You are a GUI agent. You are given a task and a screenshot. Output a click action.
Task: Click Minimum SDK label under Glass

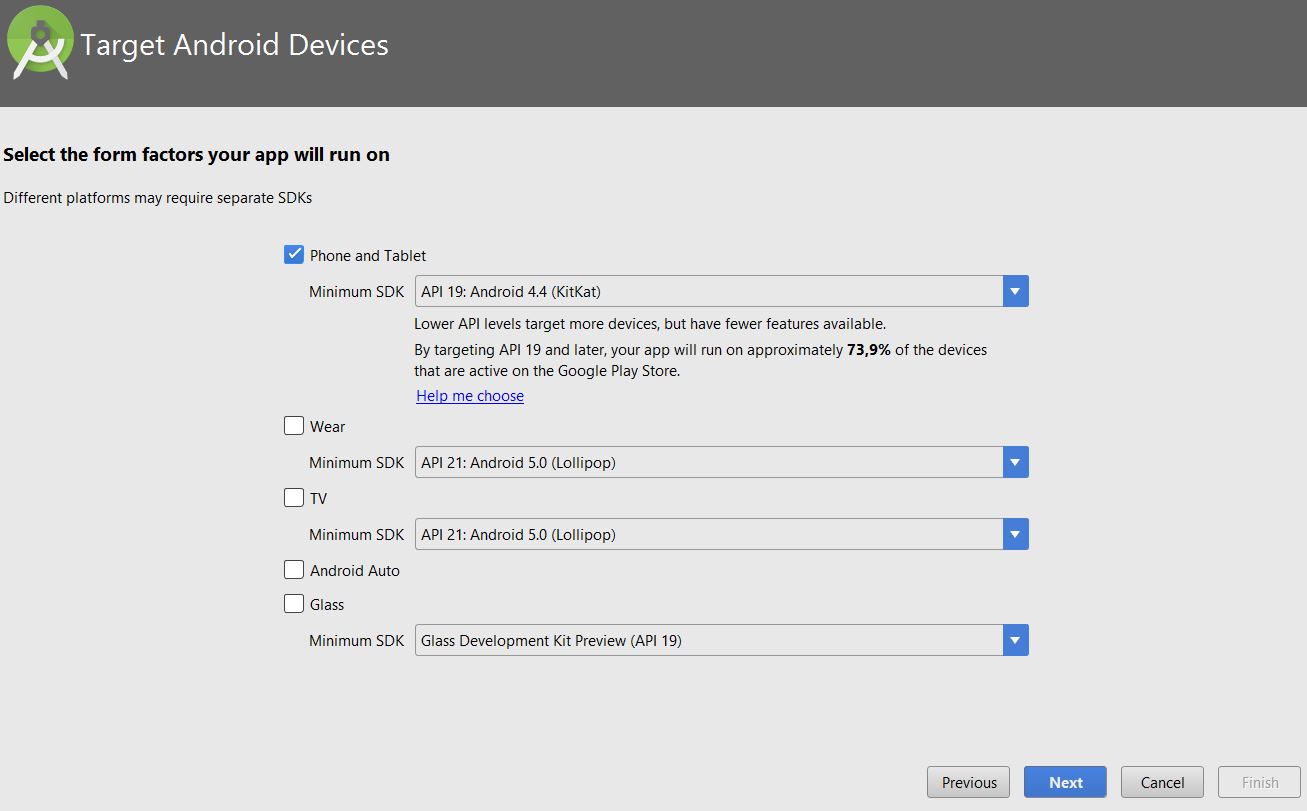[x=356, y=641]
